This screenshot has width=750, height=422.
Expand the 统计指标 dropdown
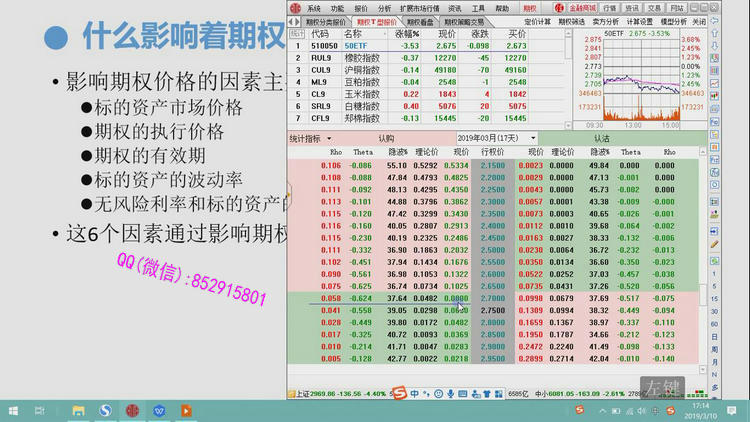tap(310, 138)
